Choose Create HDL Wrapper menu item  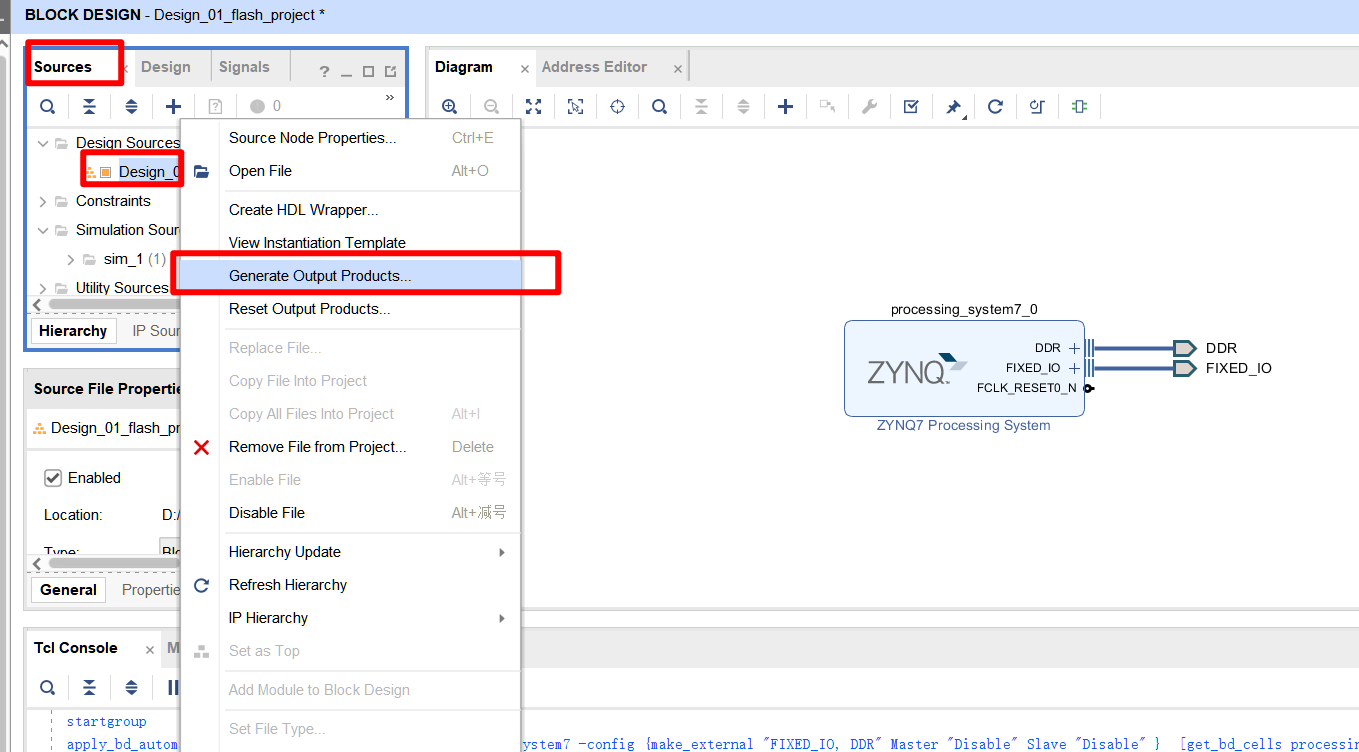350,210
